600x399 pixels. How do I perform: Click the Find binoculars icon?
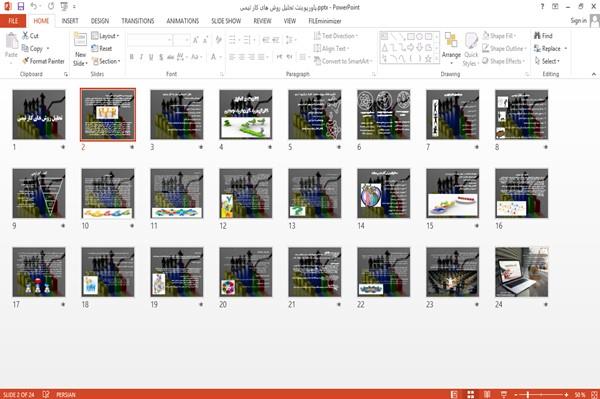(x=537, y=36)
